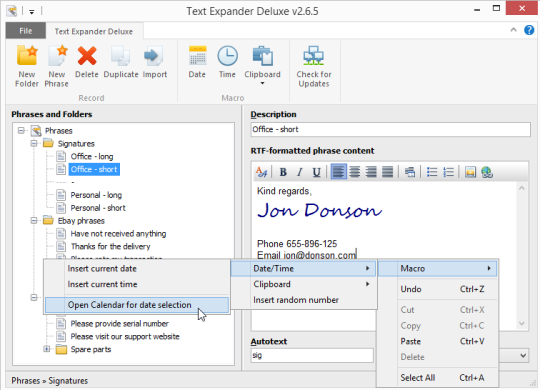Add a New Phrase from the ribbon
Viewport: 540px width, 390px height.
pyautogui.click(x=56, y=66)
